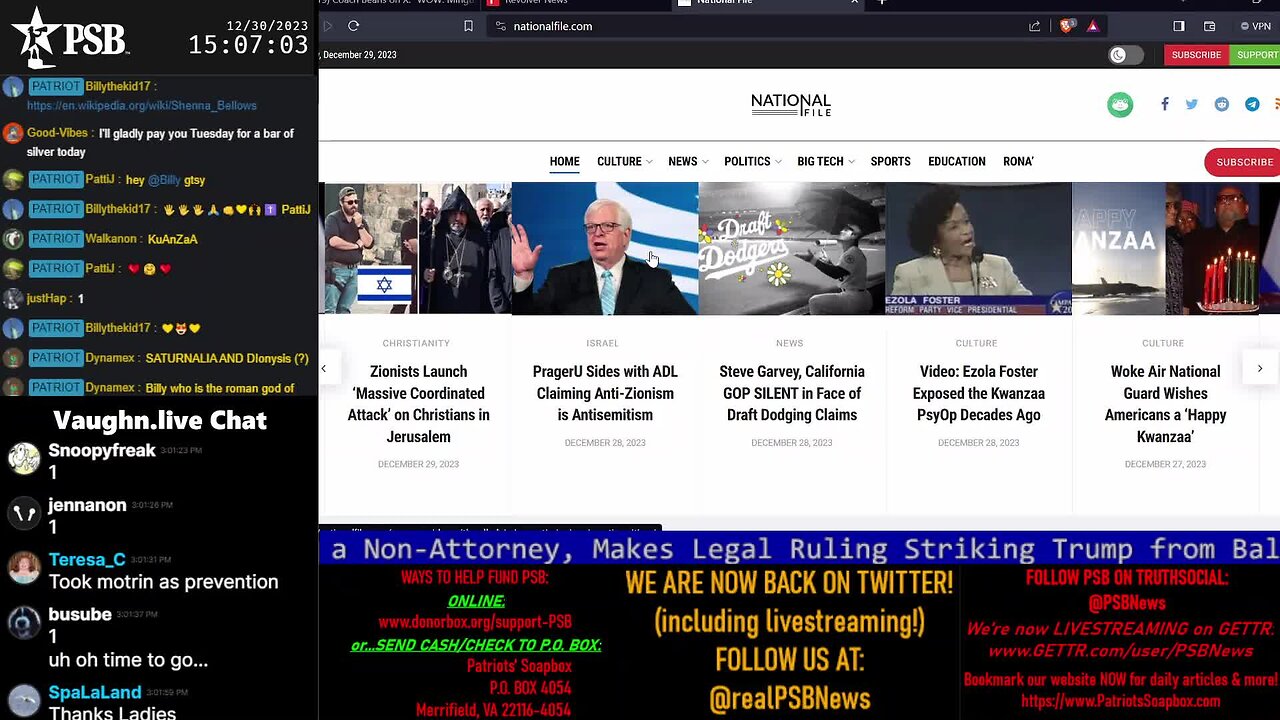Open the RONA' menu item
1280x720 pixels.
coord(1018,162)
